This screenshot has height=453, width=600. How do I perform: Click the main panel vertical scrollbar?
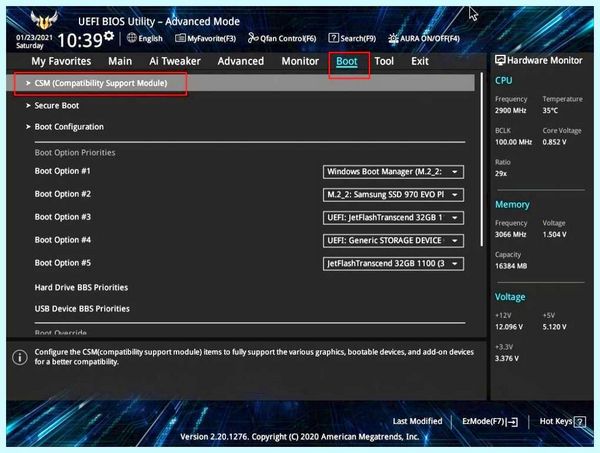coord(481,160)
